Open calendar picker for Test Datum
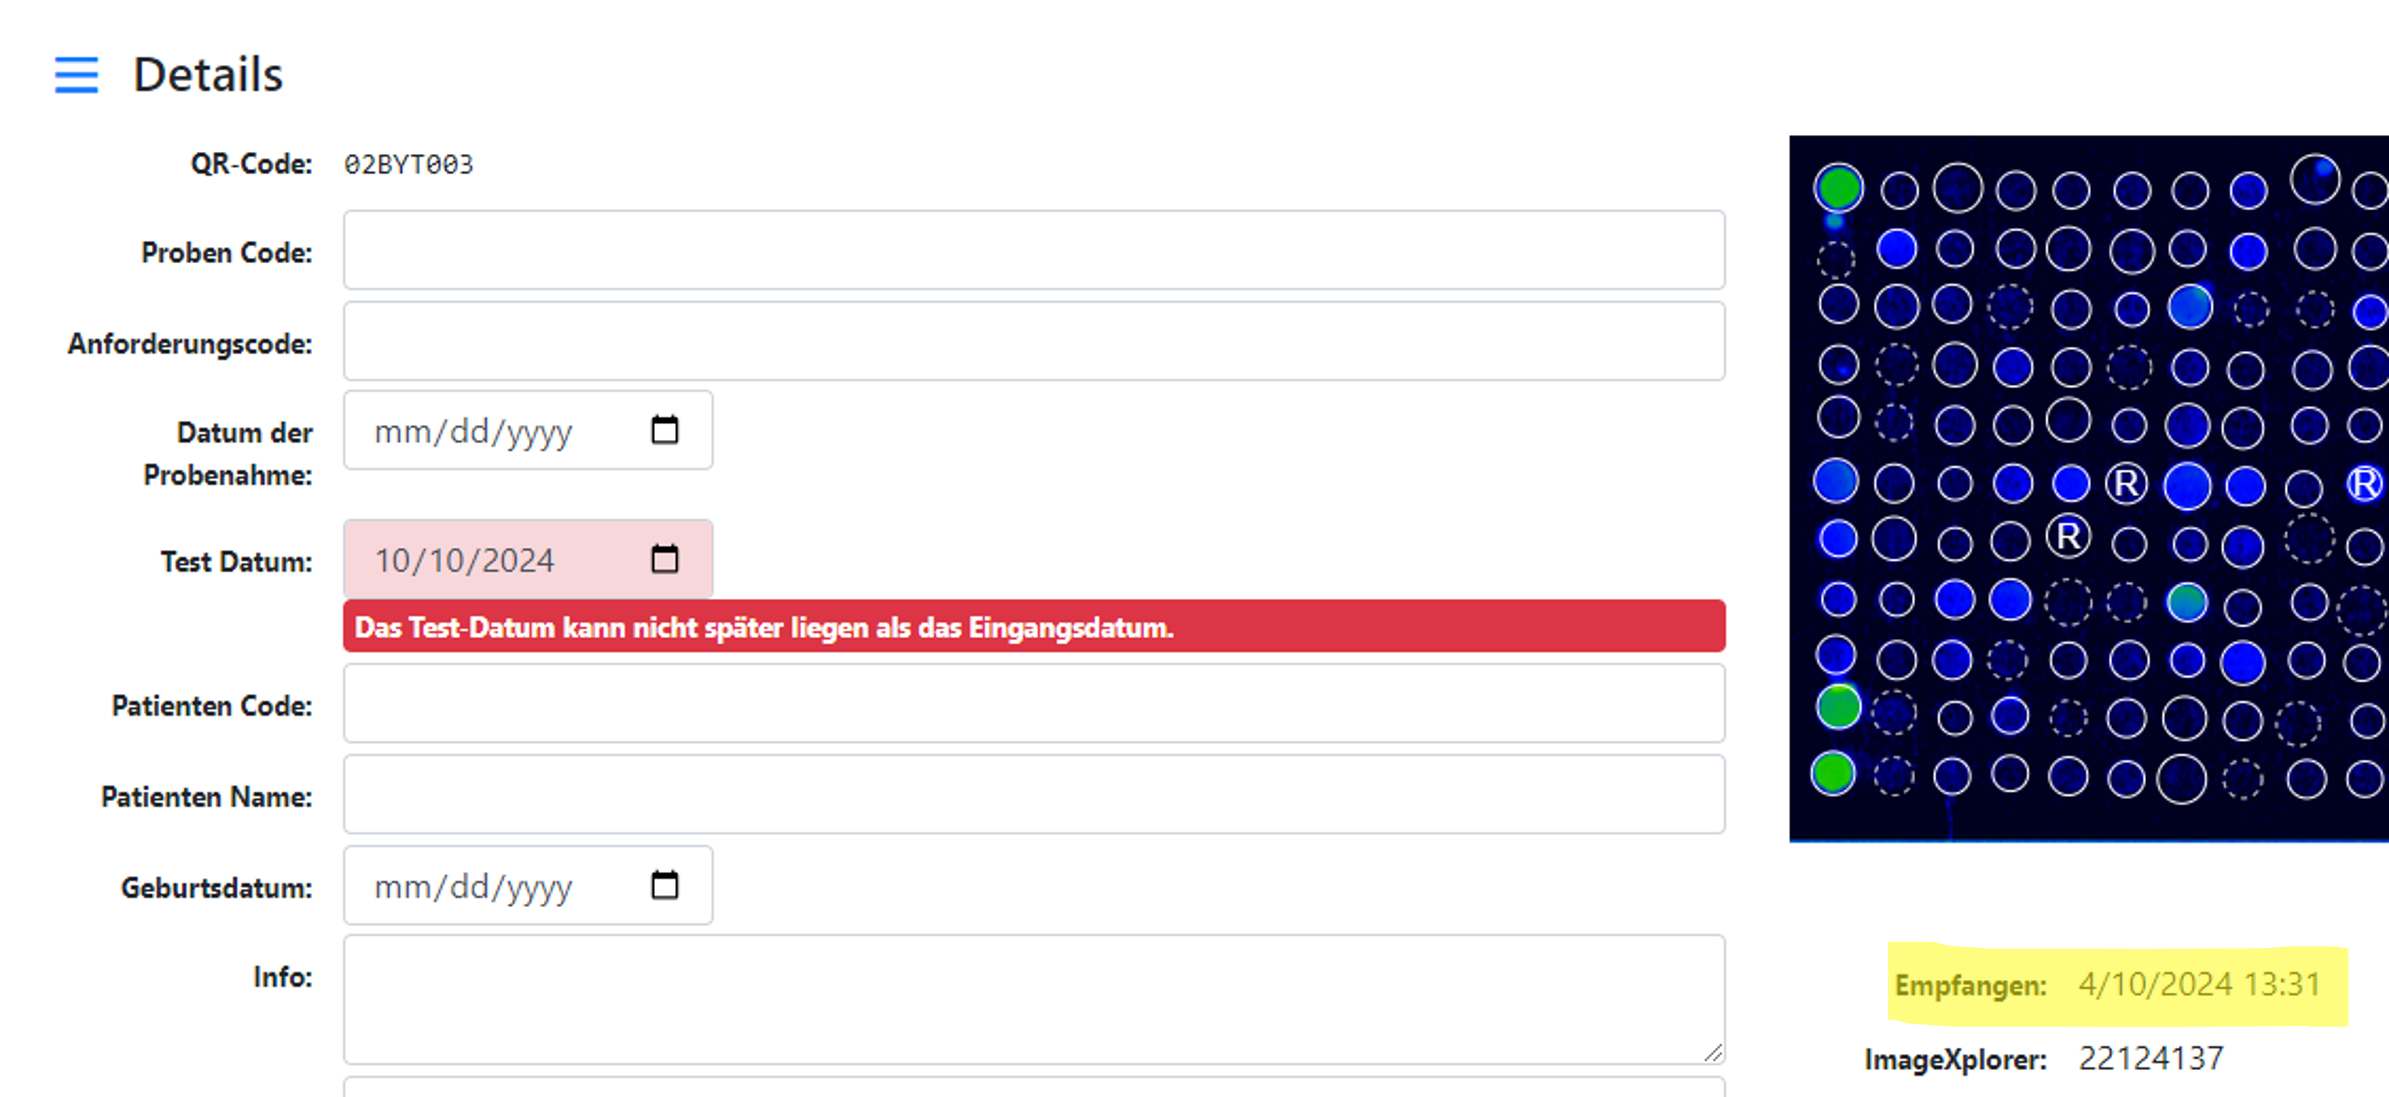This screenshot has height=1097, width=2389. (665, 558)
